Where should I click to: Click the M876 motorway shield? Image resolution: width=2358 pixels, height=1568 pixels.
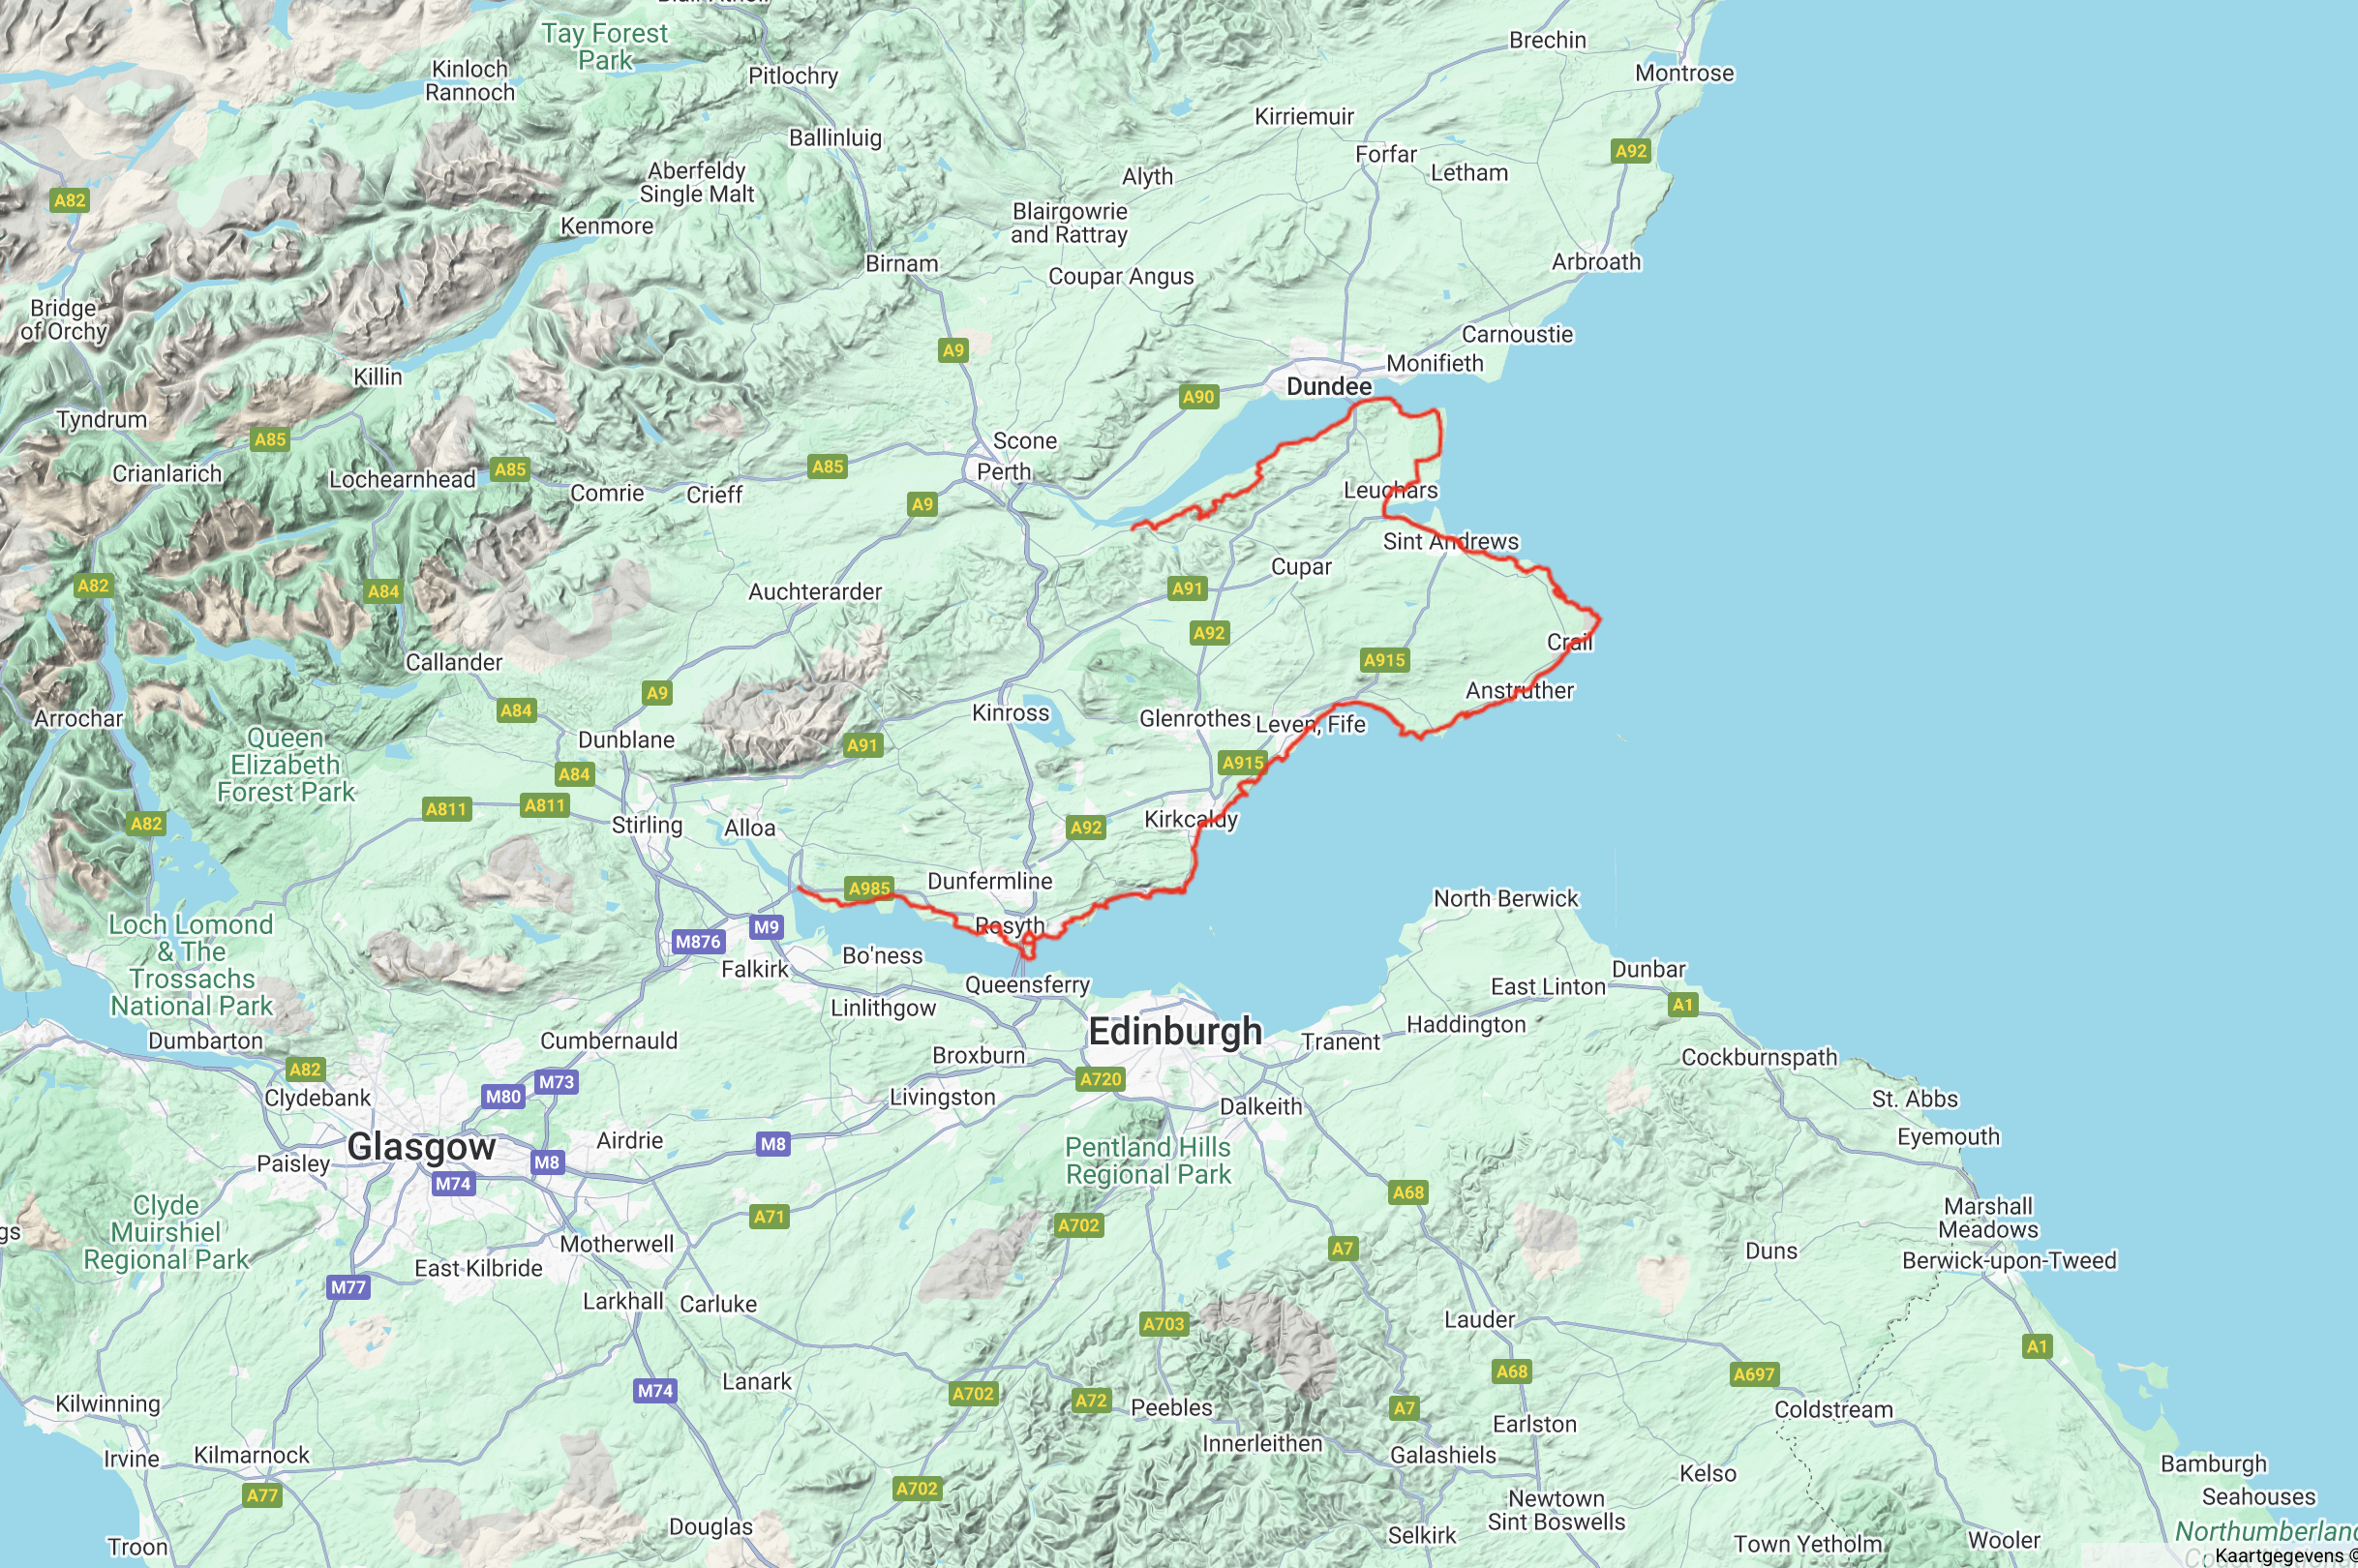698,941
